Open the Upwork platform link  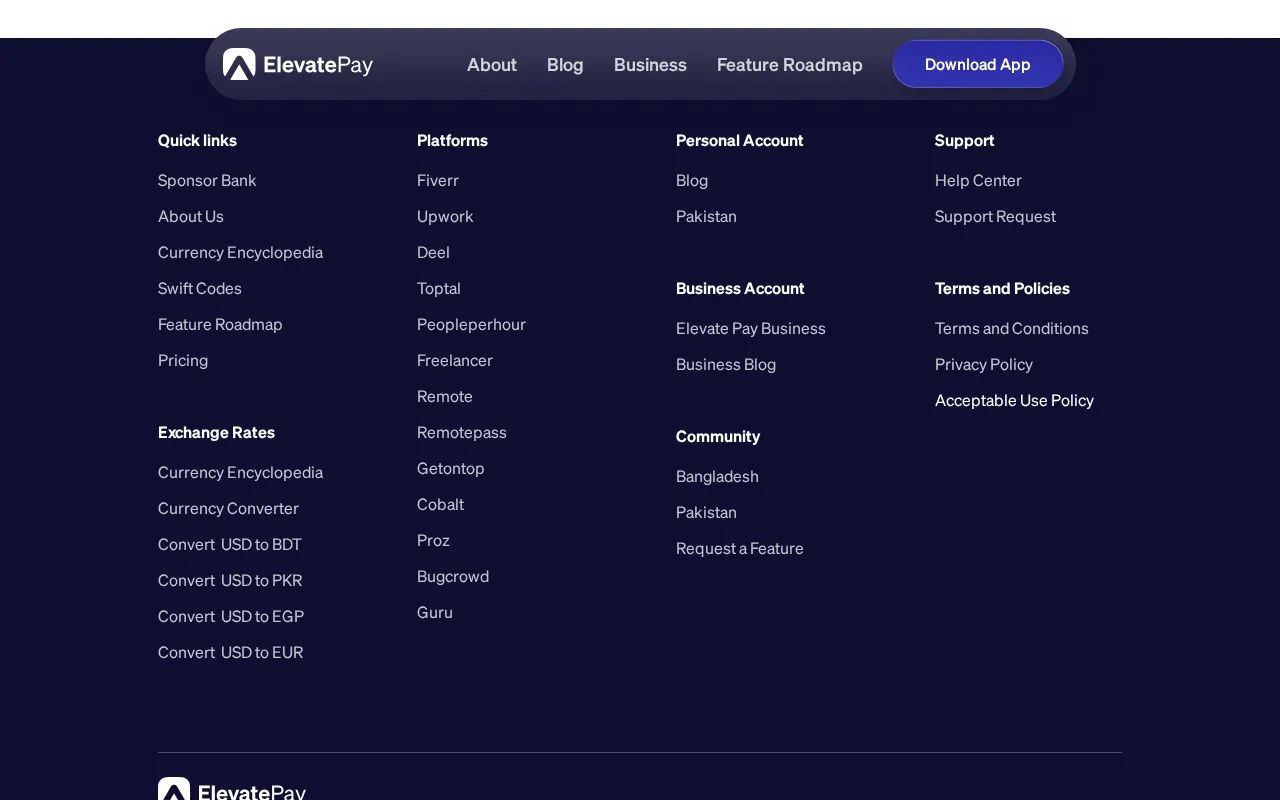[x=445, y=216]
